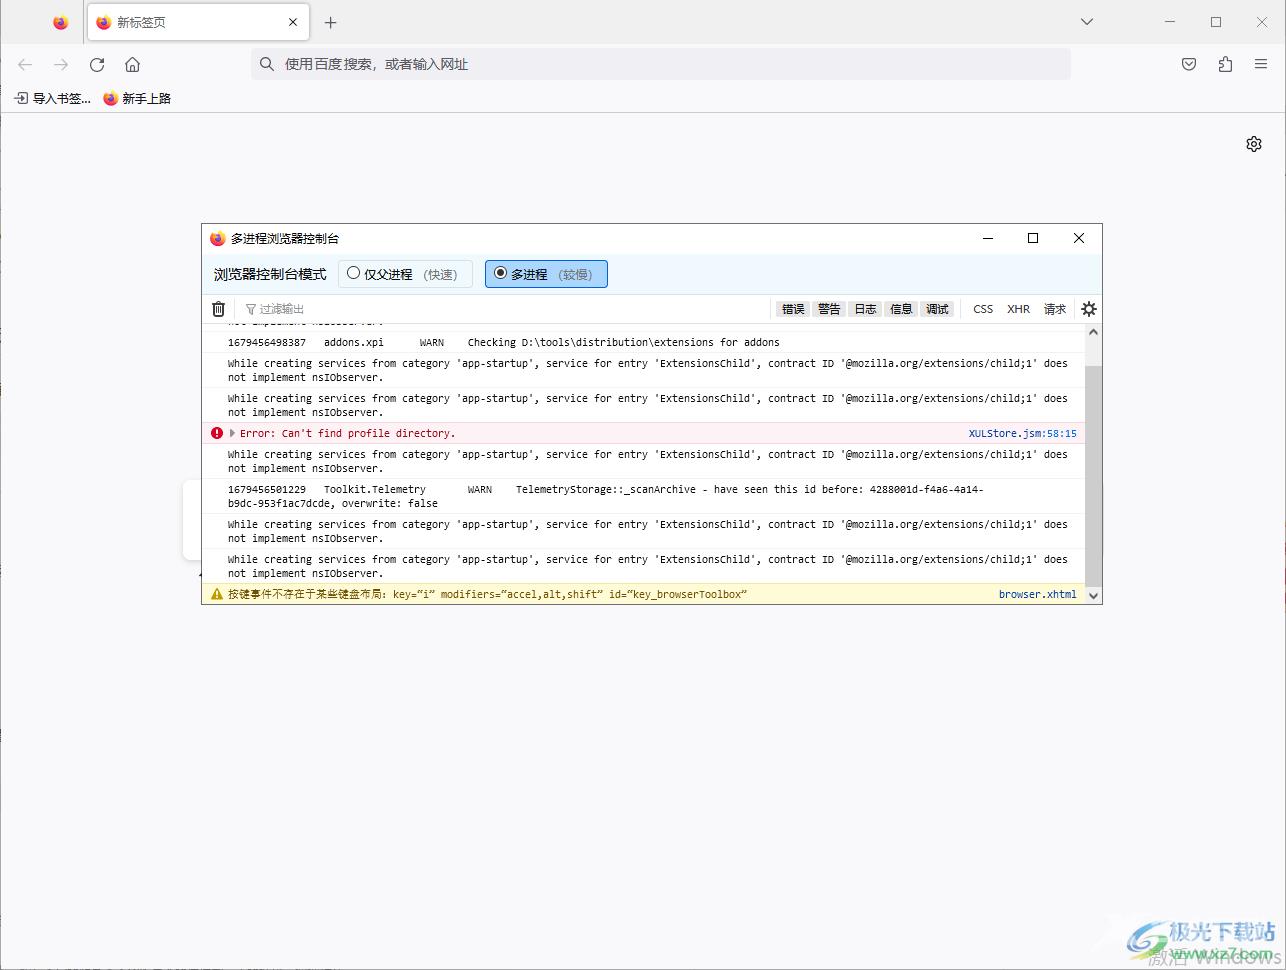The width and height of the screenshot is (1286, 970).
Task: Select 多进程 (较慢) mode
Action: [546, 274]
